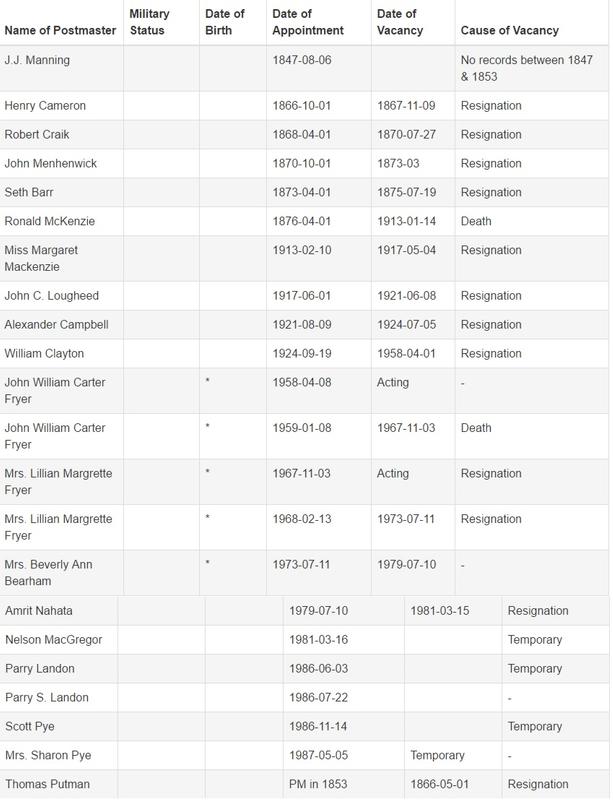Image resolution: width=613 pixels, height=800 pixels.
Task: Click the Date of Appointment column header
Action: [292, 22]
